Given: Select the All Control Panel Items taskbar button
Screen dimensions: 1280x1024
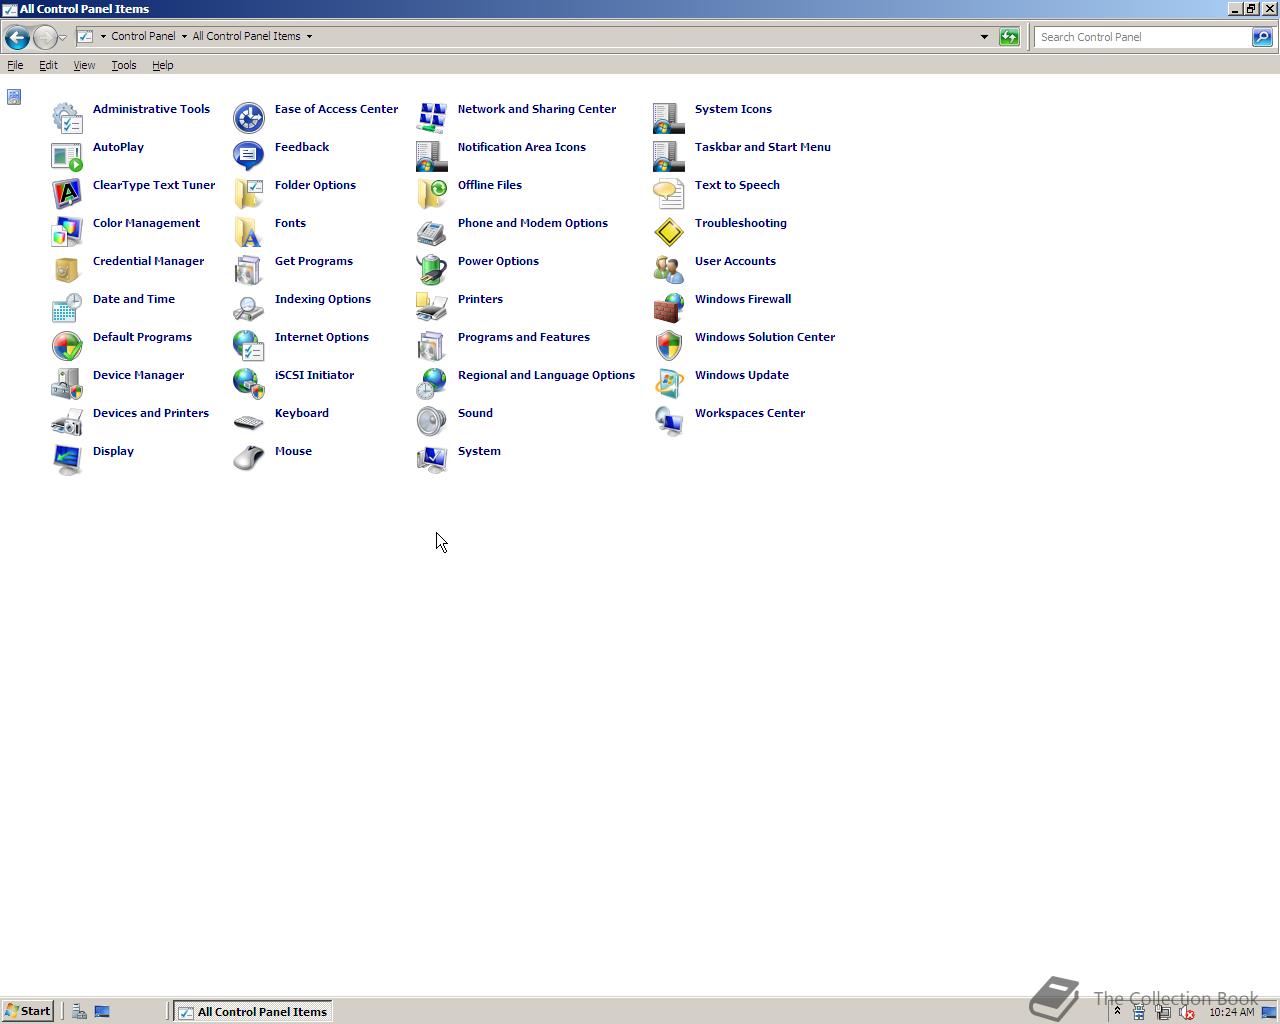Looking at the screenshot, I should [252, 1012].
